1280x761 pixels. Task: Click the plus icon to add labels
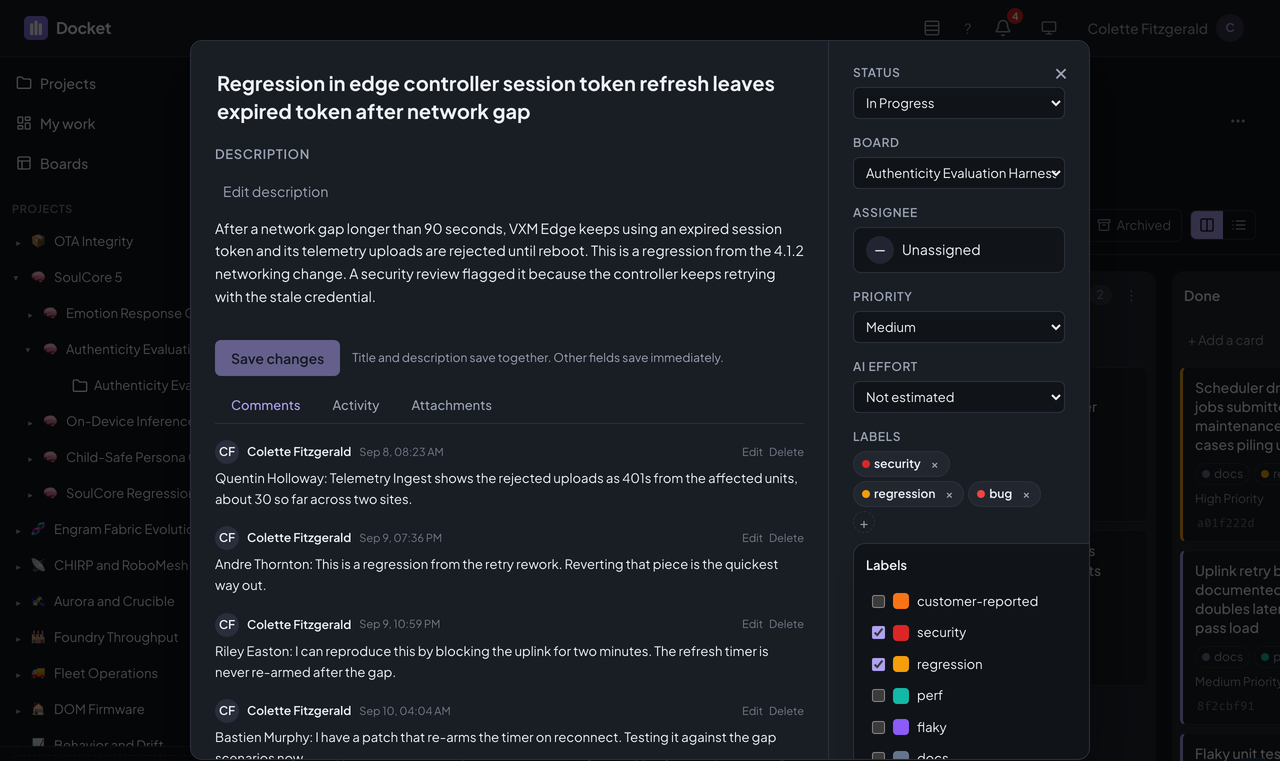[x=864, y=523]
